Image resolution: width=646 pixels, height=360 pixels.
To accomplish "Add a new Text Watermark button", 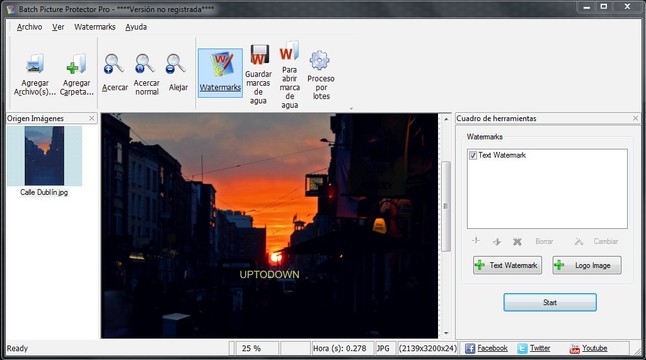I will (507, 265).
